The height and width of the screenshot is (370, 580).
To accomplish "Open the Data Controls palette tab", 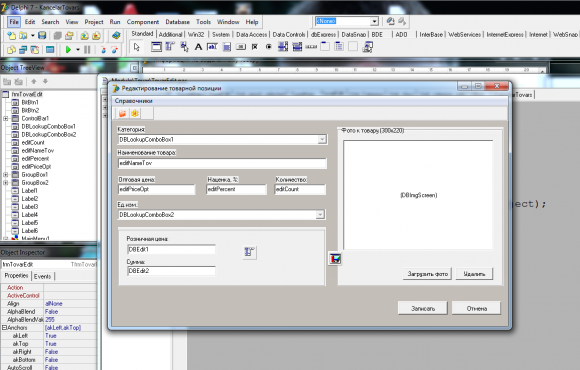I will [289, 34].
